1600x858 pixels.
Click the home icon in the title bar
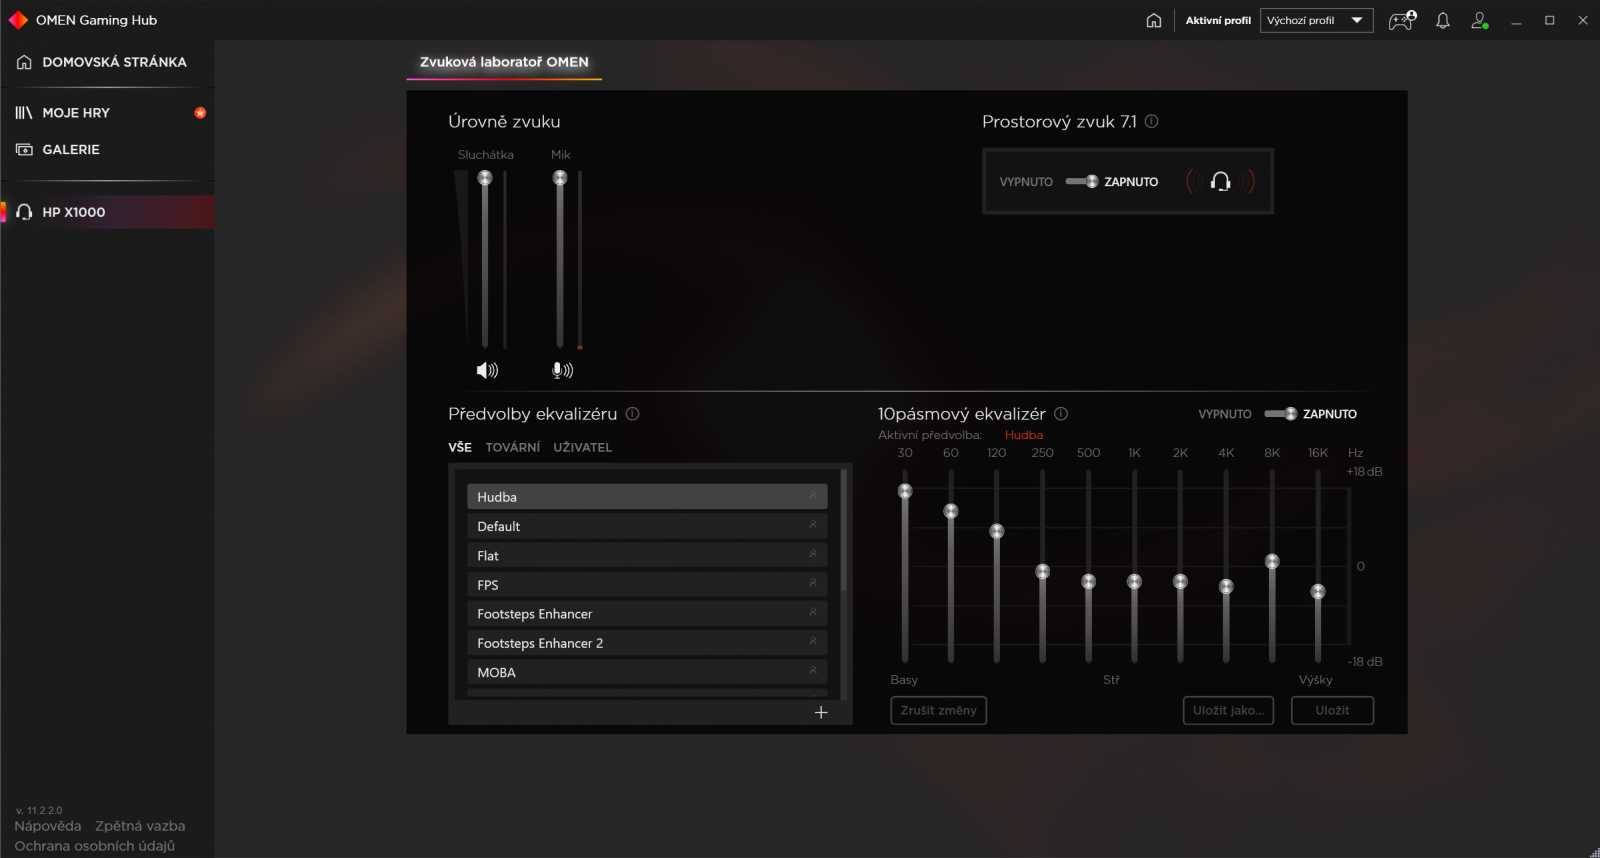pyautogui.click(x=1154, y=20)
